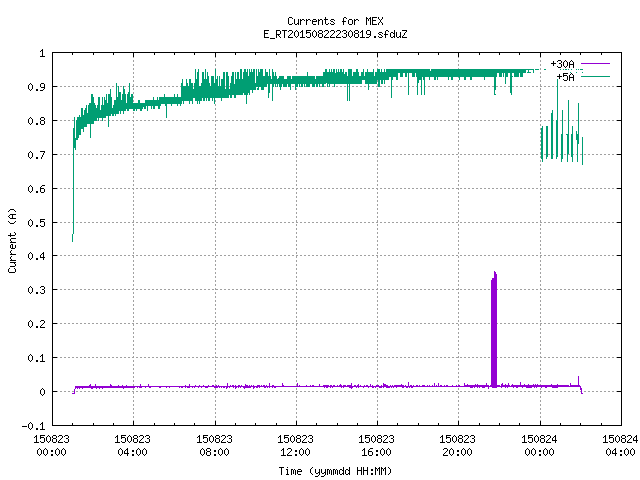Image resolution: width=640 pixels, height=480 pixels.
Task: Click the x-axis tick 150824 00:00
Action: coord(540,446)
